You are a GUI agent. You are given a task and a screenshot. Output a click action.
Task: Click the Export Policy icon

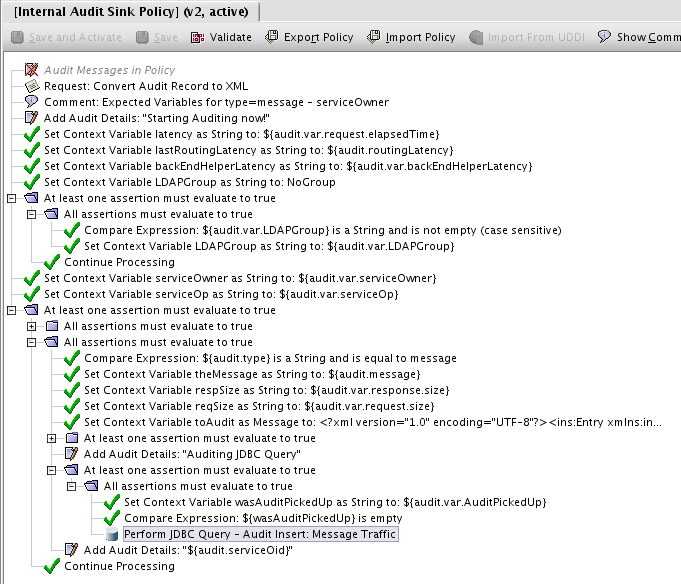coord(272,37)
